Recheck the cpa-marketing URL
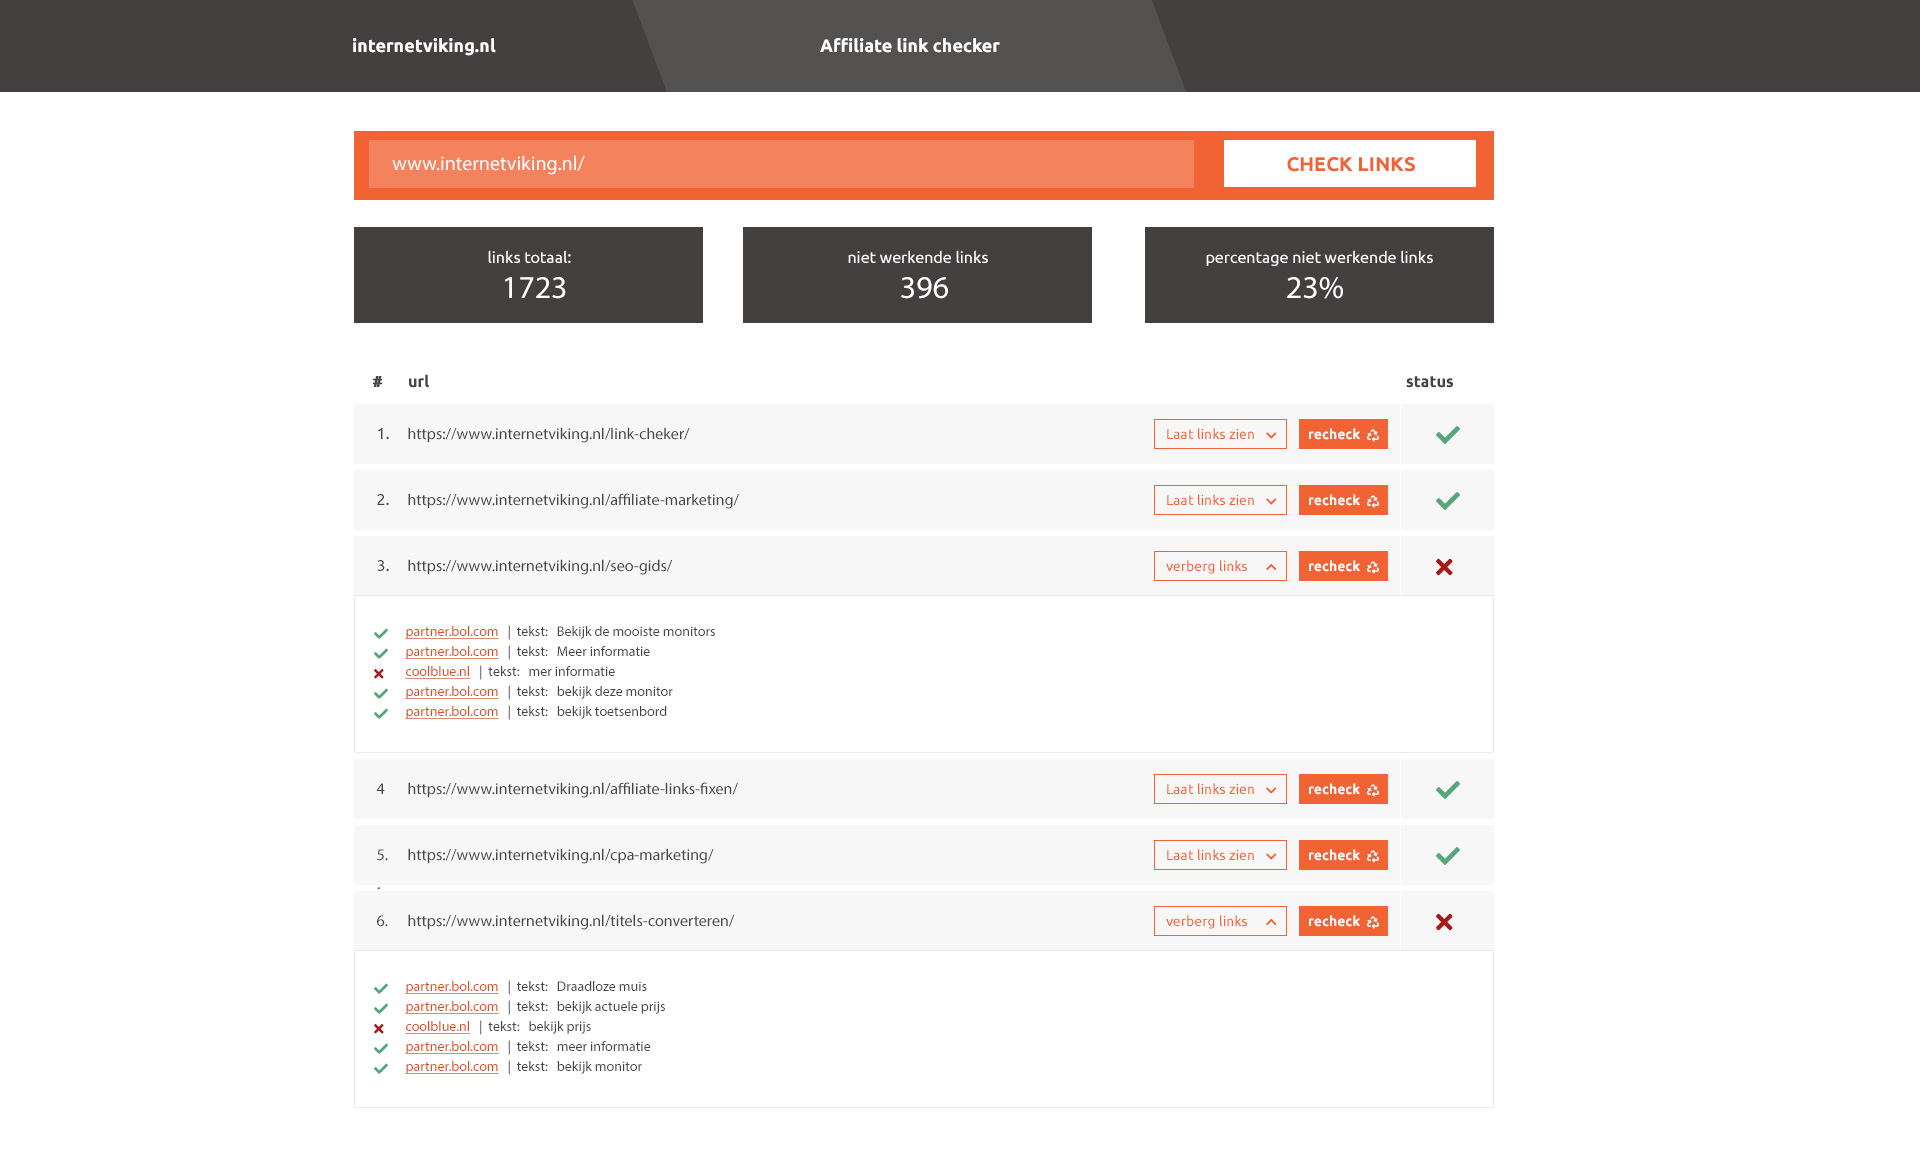1920x1160 pixels. tap(1343, 855)
